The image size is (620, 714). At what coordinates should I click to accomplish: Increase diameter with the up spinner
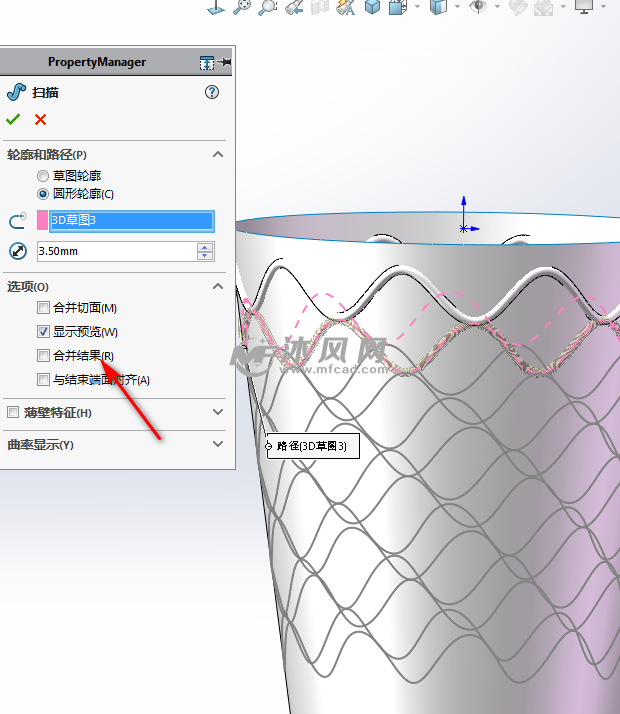pyautogui.click(x=205, y=247)
